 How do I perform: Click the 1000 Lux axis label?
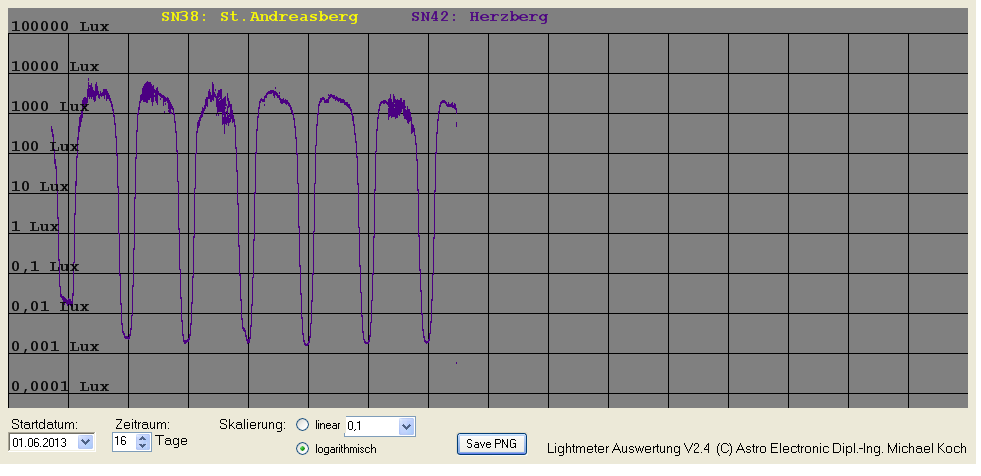tap(50, 107)
